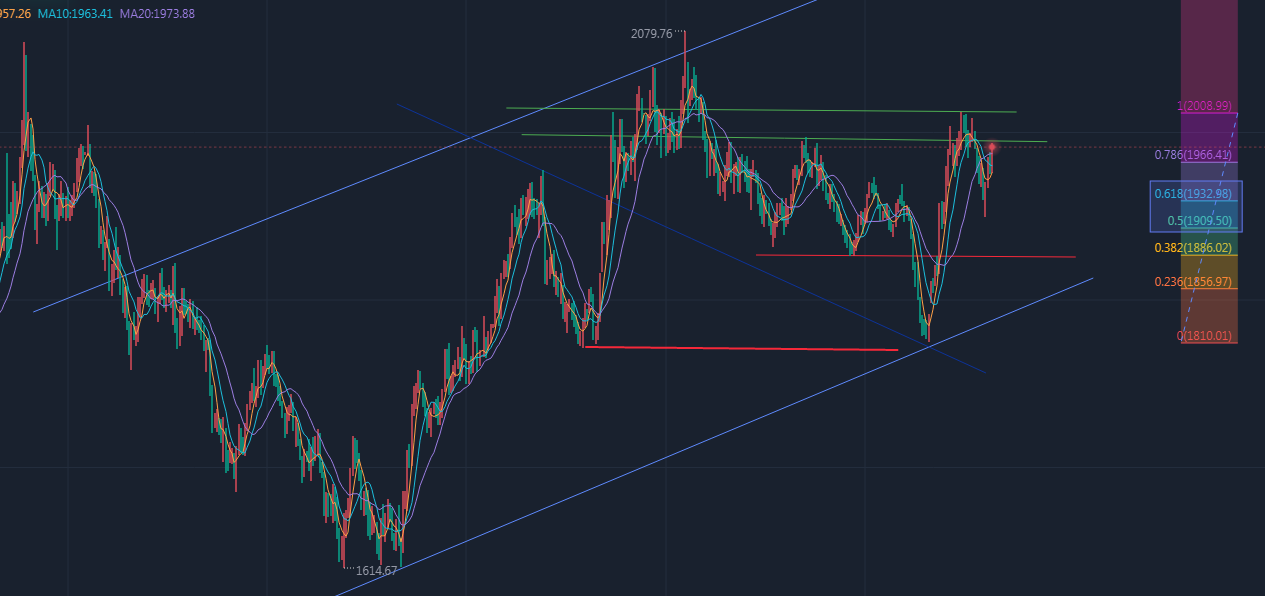1265x596 pixels.
Task: Click the MA10:1963.41 indicator label
Action: tap(76, 14)
